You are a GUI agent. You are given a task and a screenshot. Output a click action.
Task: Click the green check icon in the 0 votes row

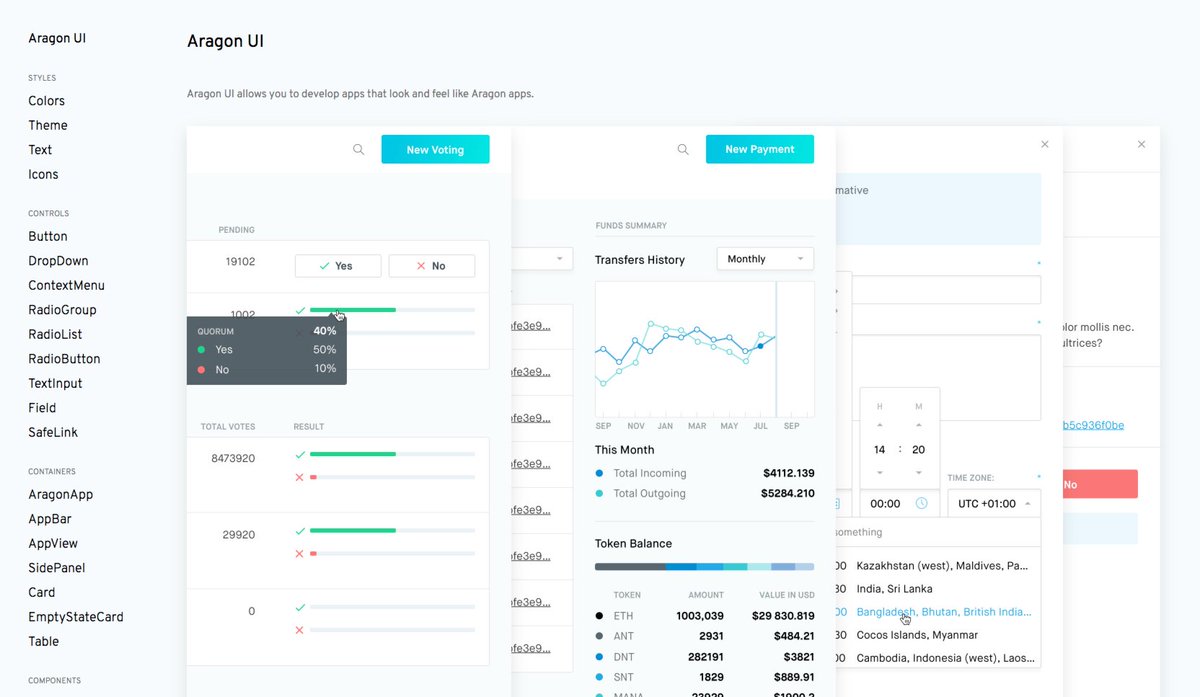point(300,607)
